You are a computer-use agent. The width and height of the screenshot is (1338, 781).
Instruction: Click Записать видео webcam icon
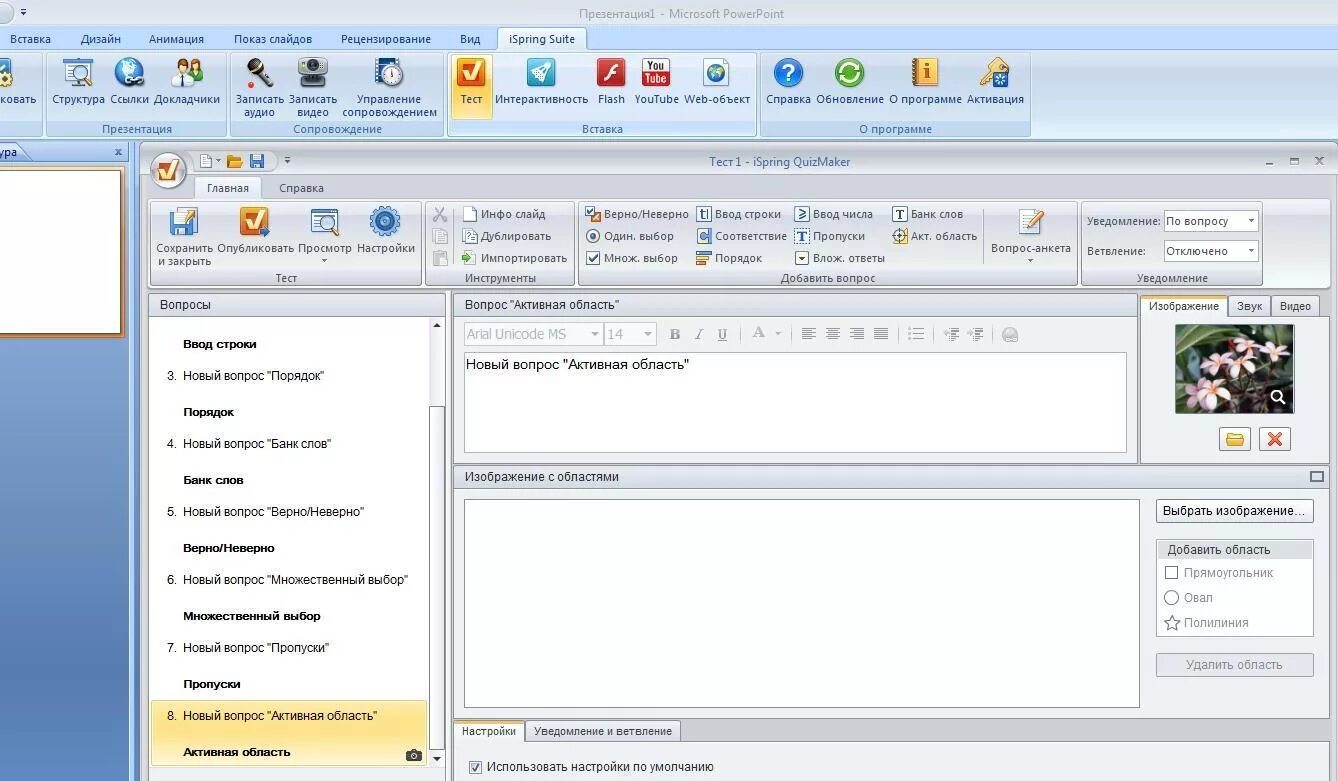click(313, 73)
